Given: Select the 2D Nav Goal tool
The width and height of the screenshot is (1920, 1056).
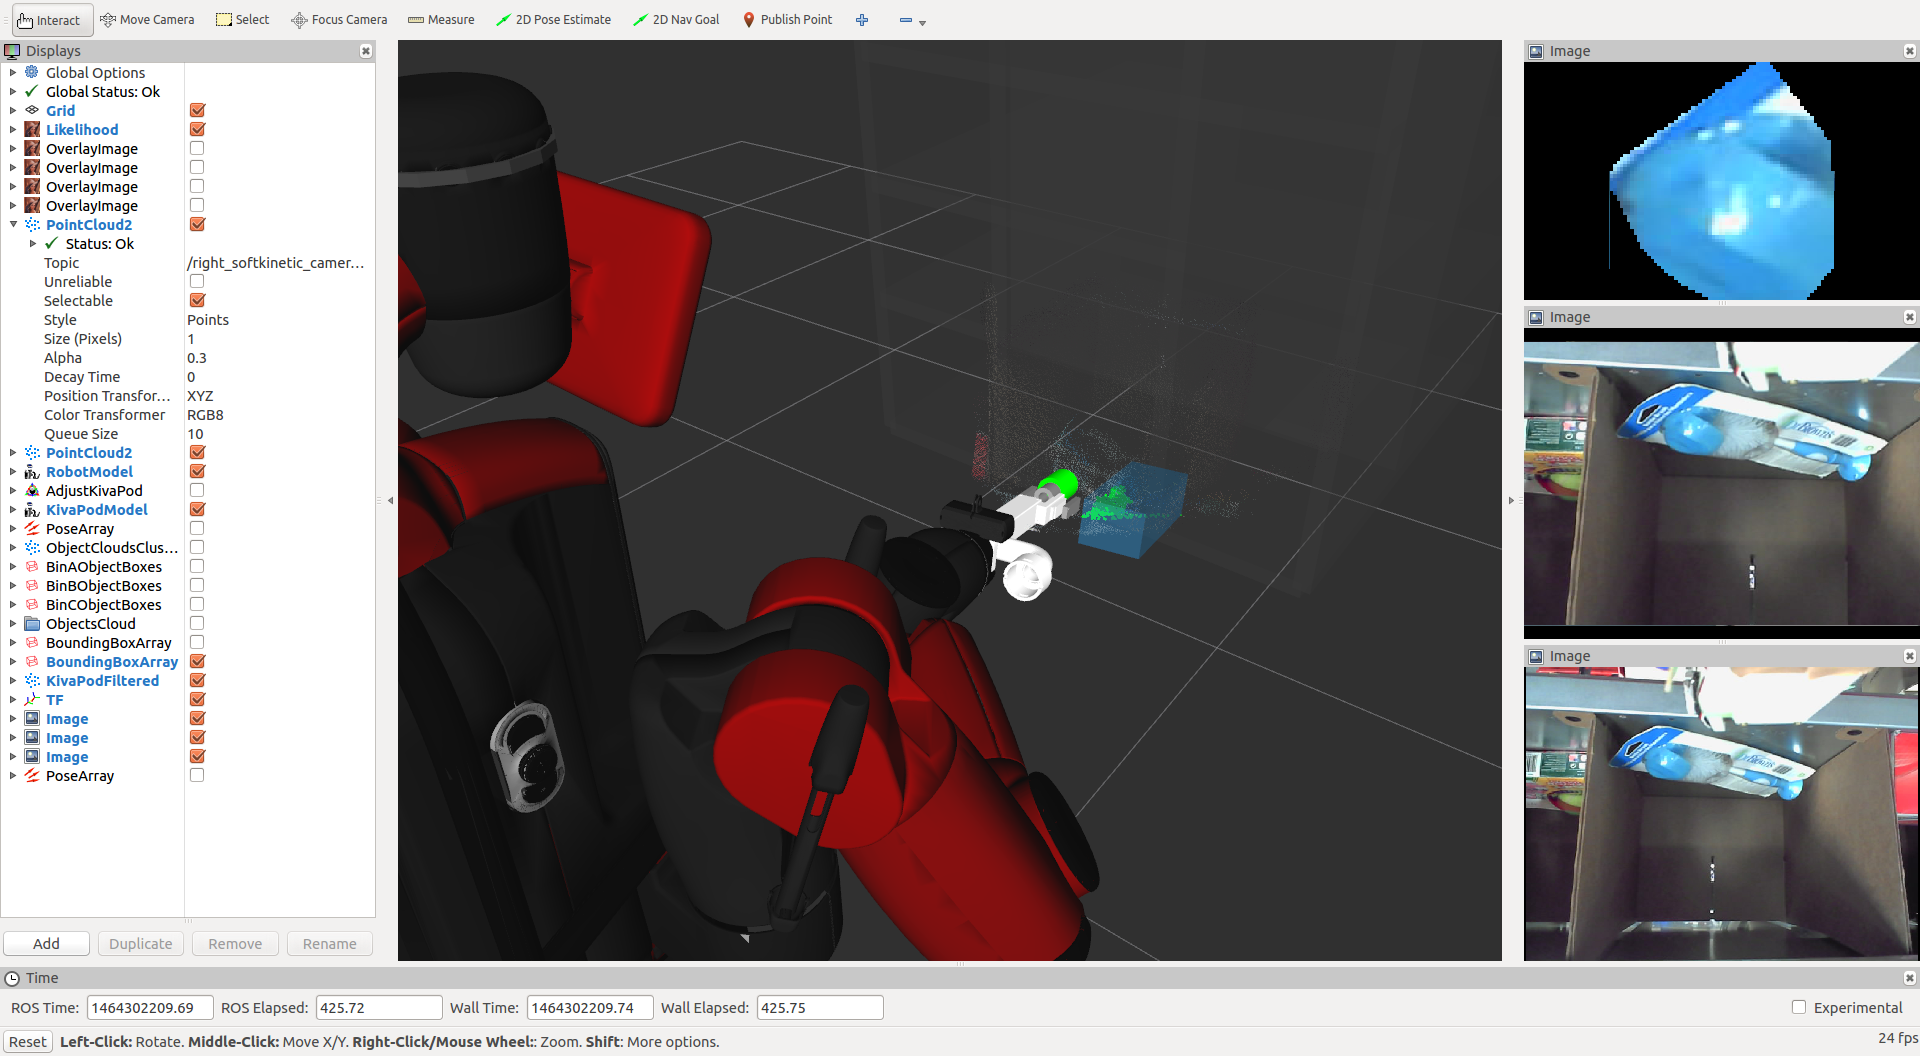Looking at the screenshot, I should click(676, 20).
